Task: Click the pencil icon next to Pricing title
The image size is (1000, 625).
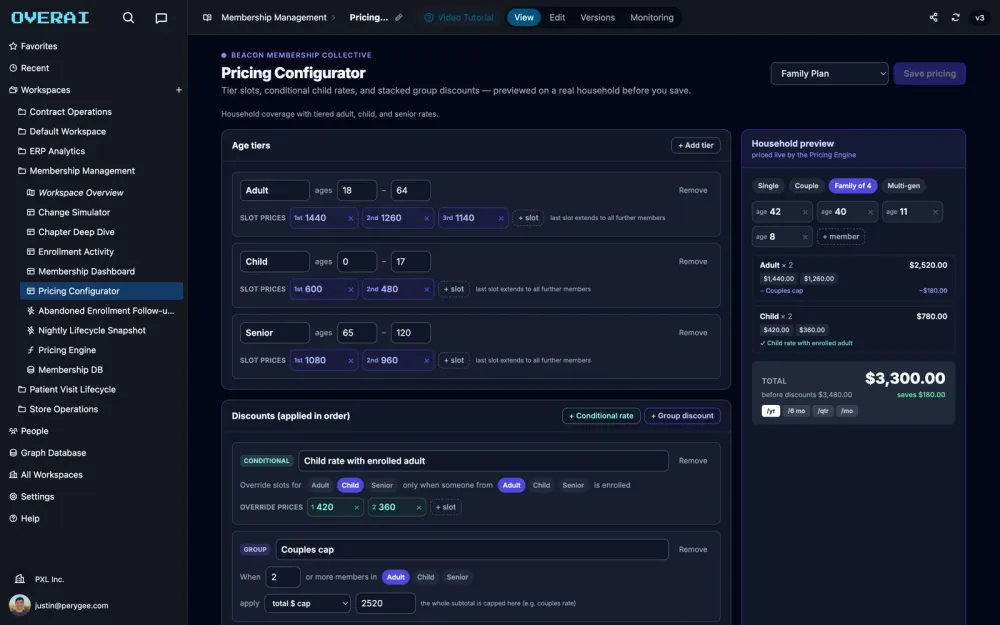Action: click(399, 18)
